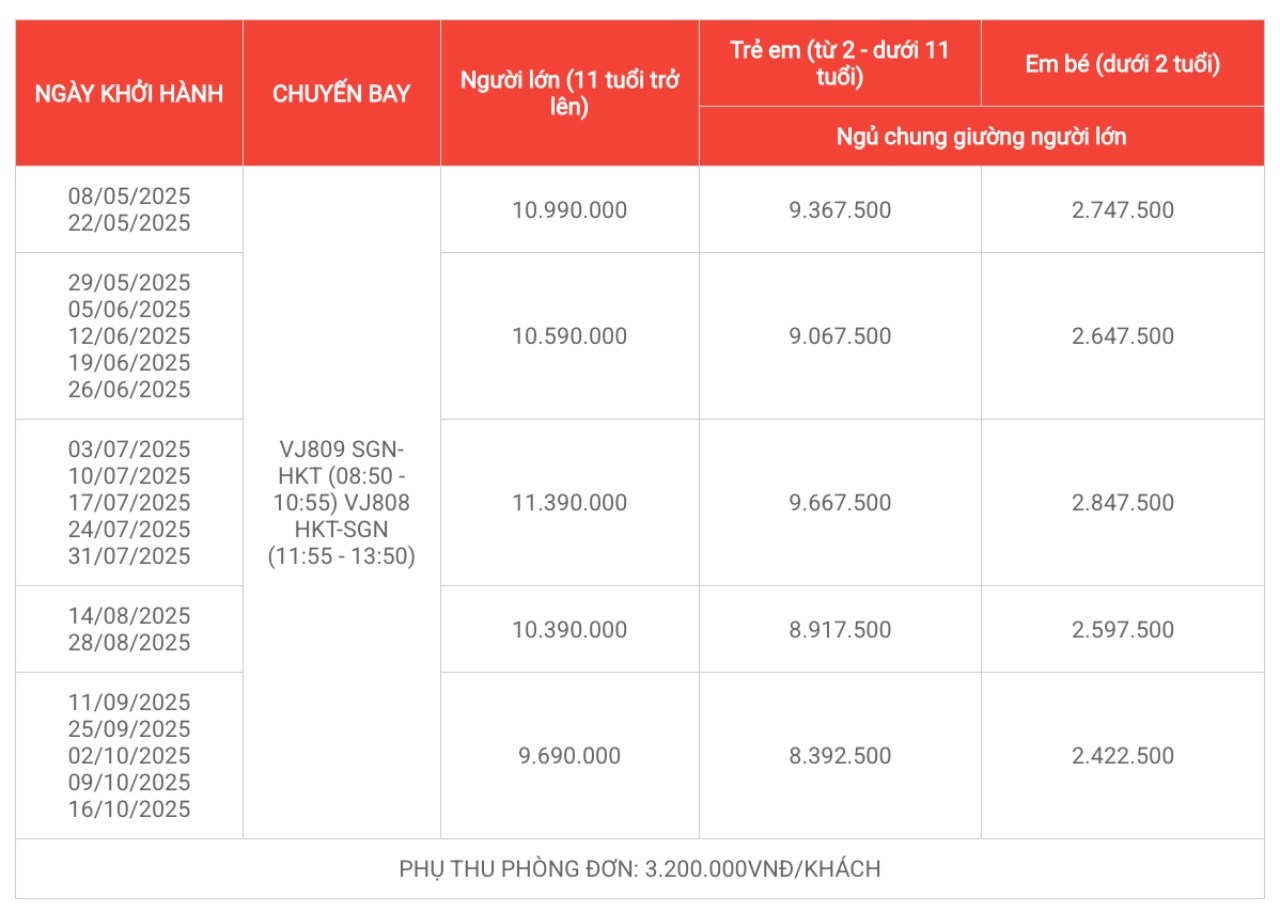The height and width of the screenshot is (912, 1280).
Task: Select departure date 16/10/2025
Action: click(x=129, y=810)
